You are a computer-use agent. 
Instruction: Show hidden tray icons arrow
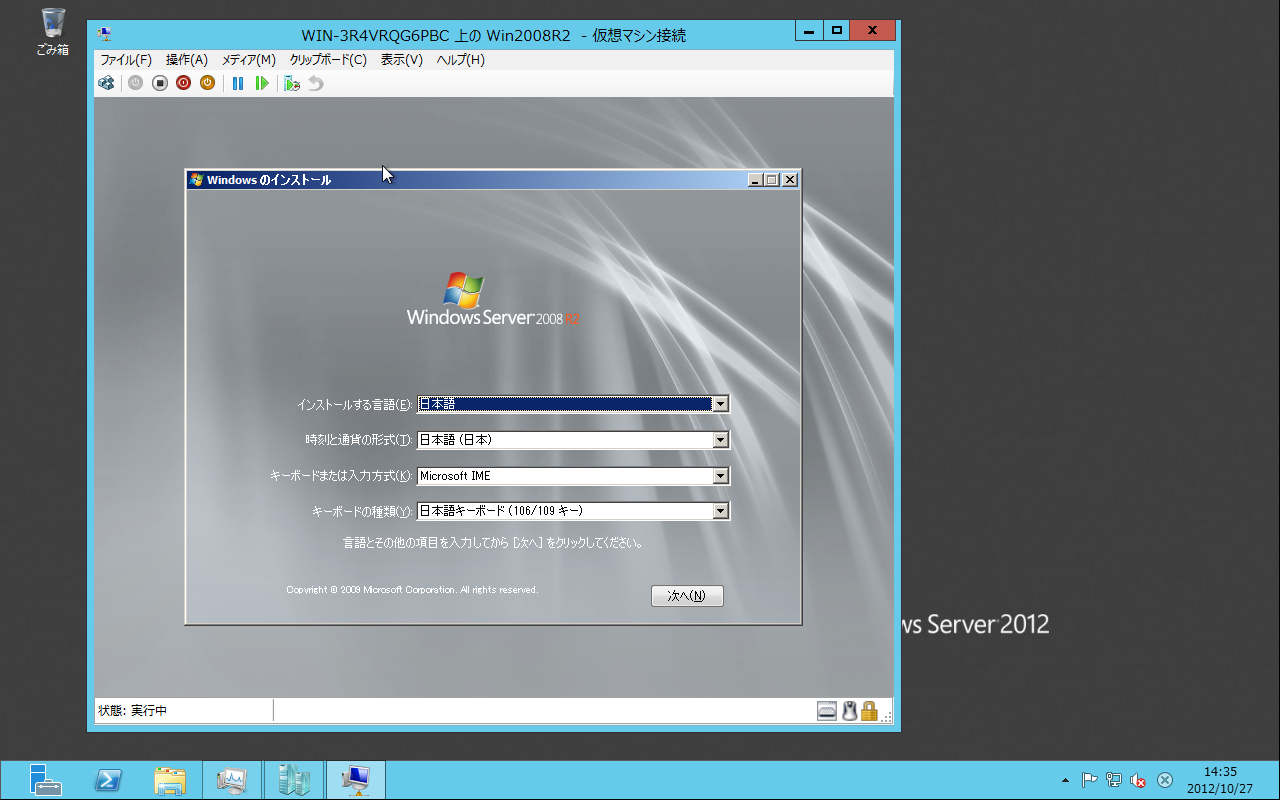tap(1066, 780)
